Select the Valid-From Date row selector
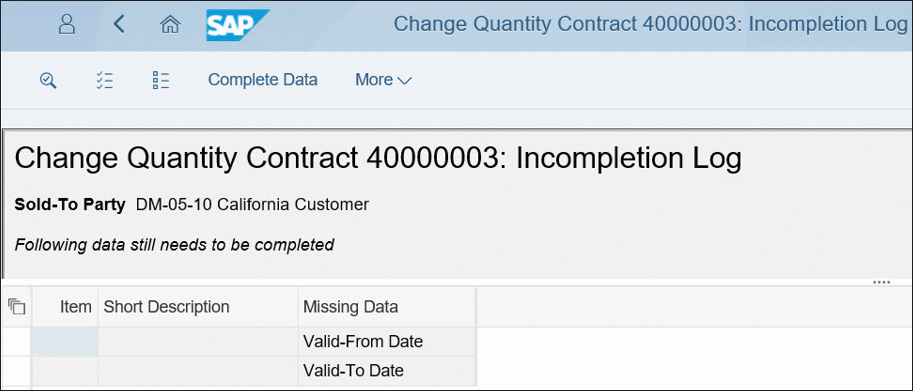This screenshot has width=913, height=391. [x=16, y=342]
